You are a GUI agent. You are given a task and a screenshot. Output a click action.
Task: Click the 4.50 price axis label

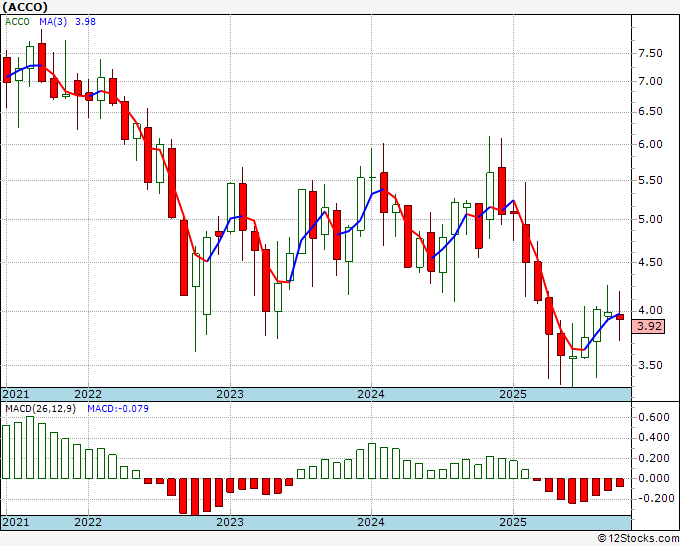coord(650,262)
